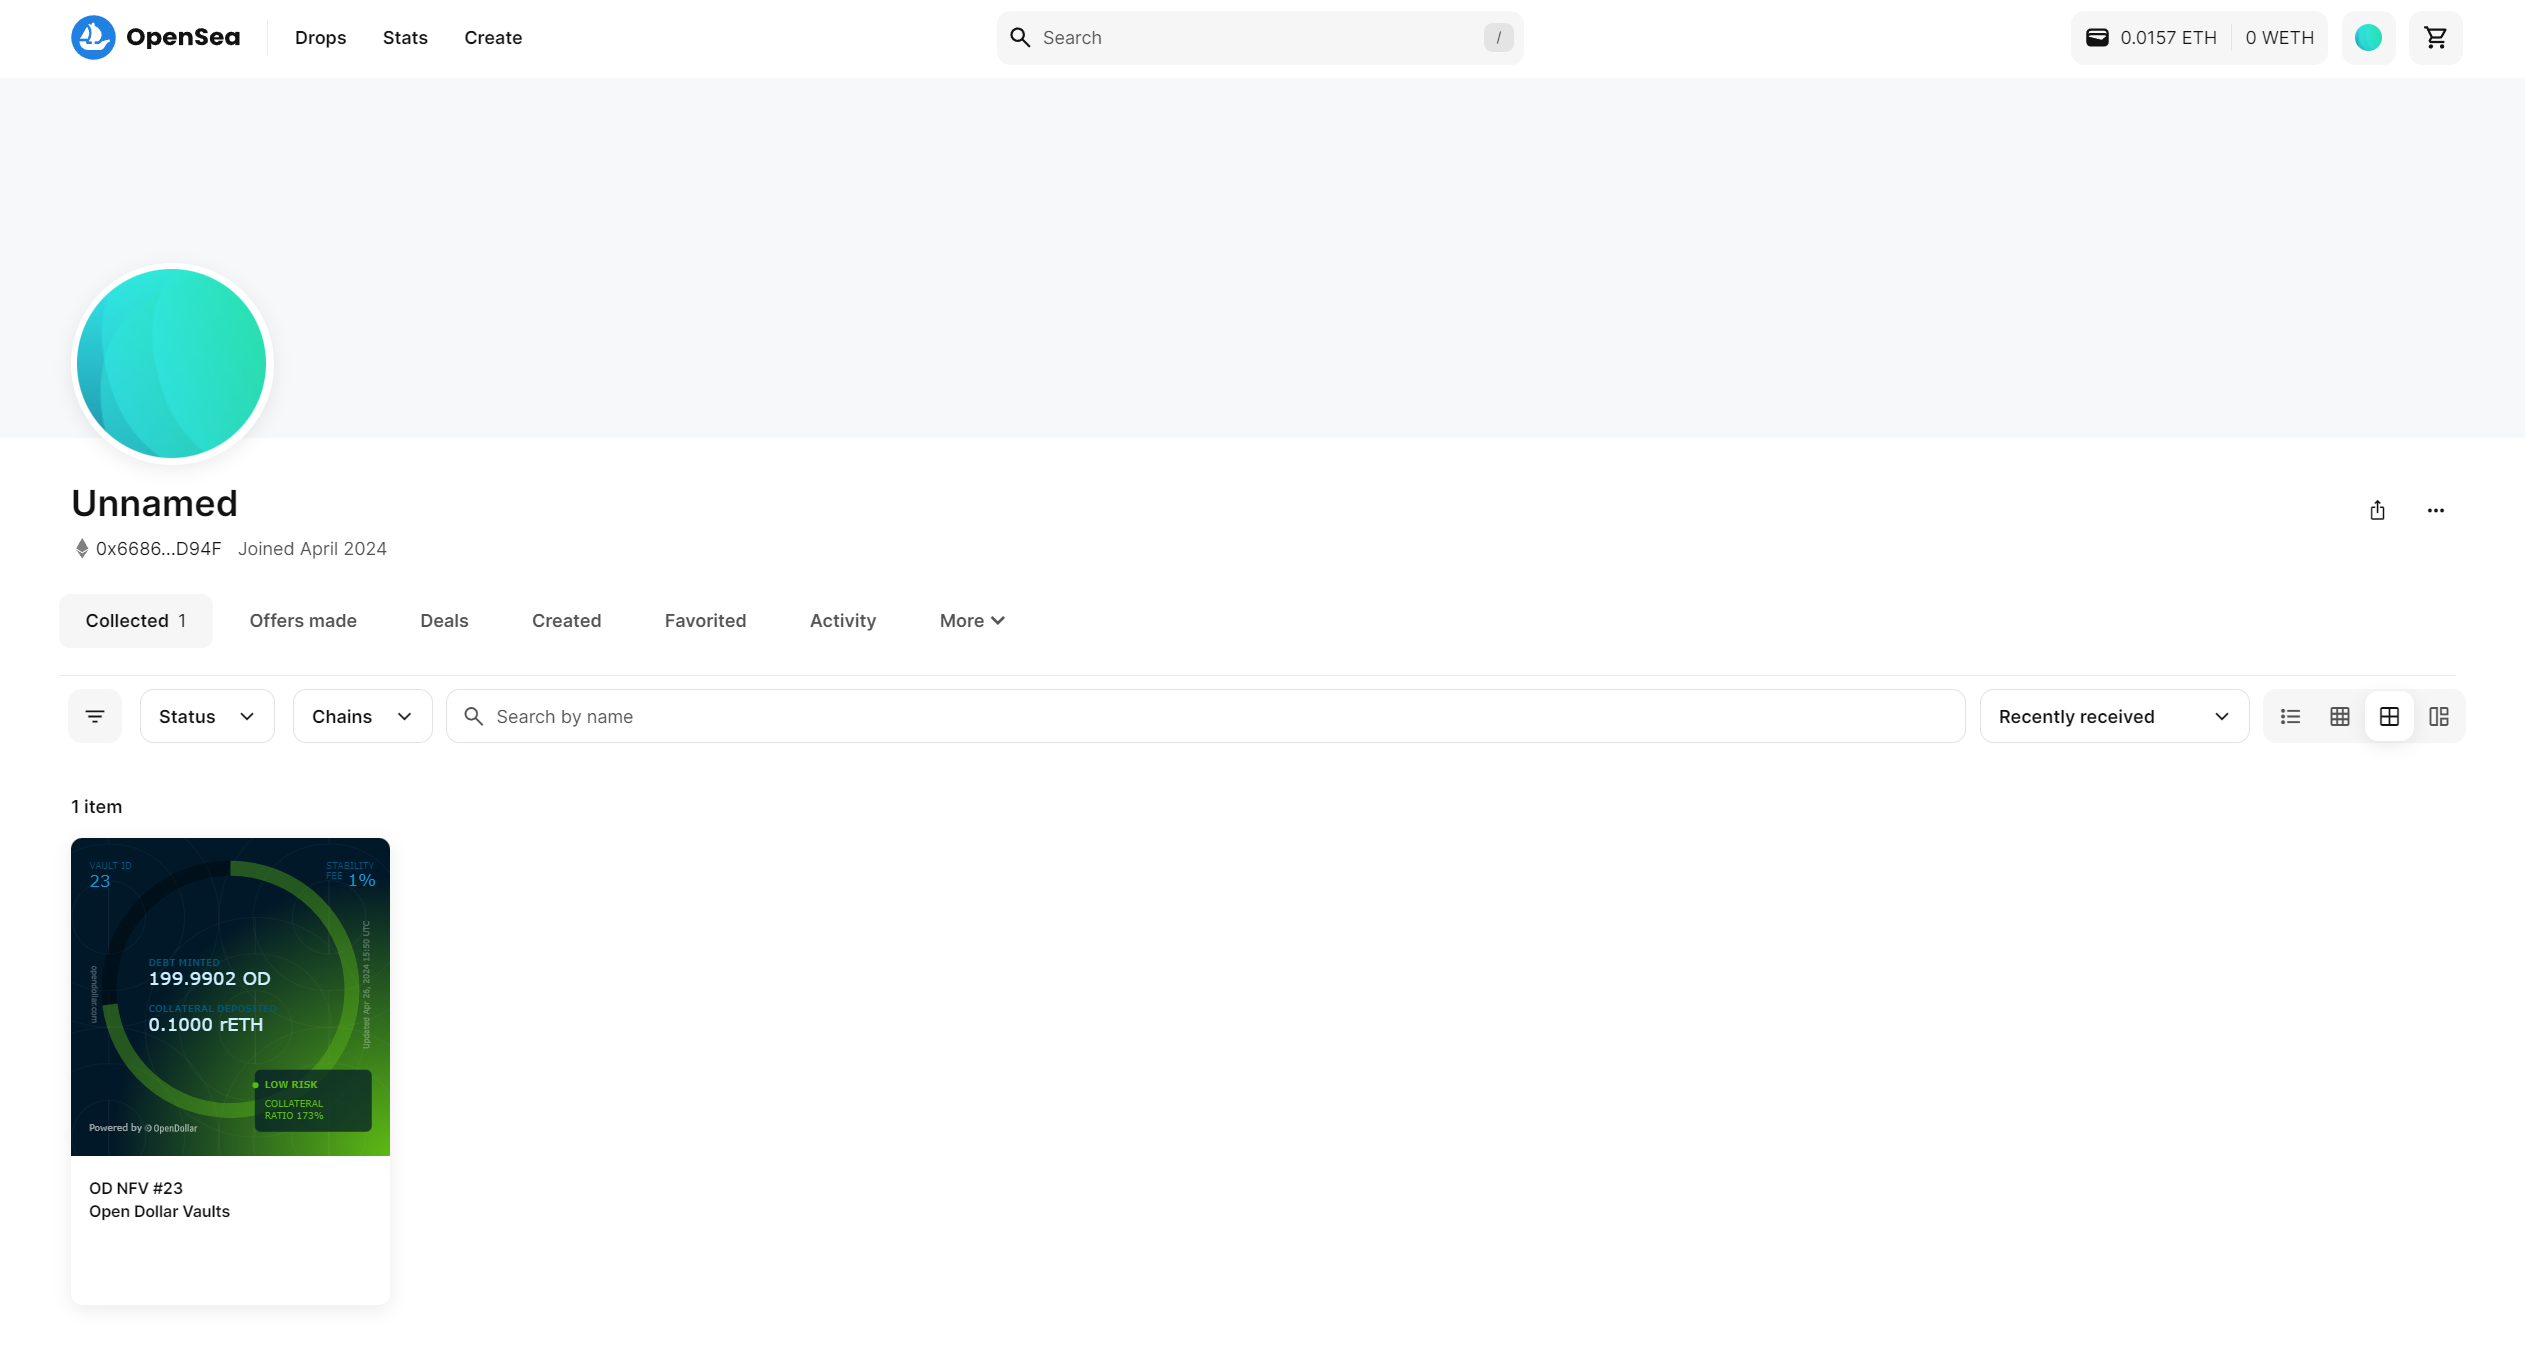
Task: Click the Joined April 2024 text
Action: coord(312,548)
